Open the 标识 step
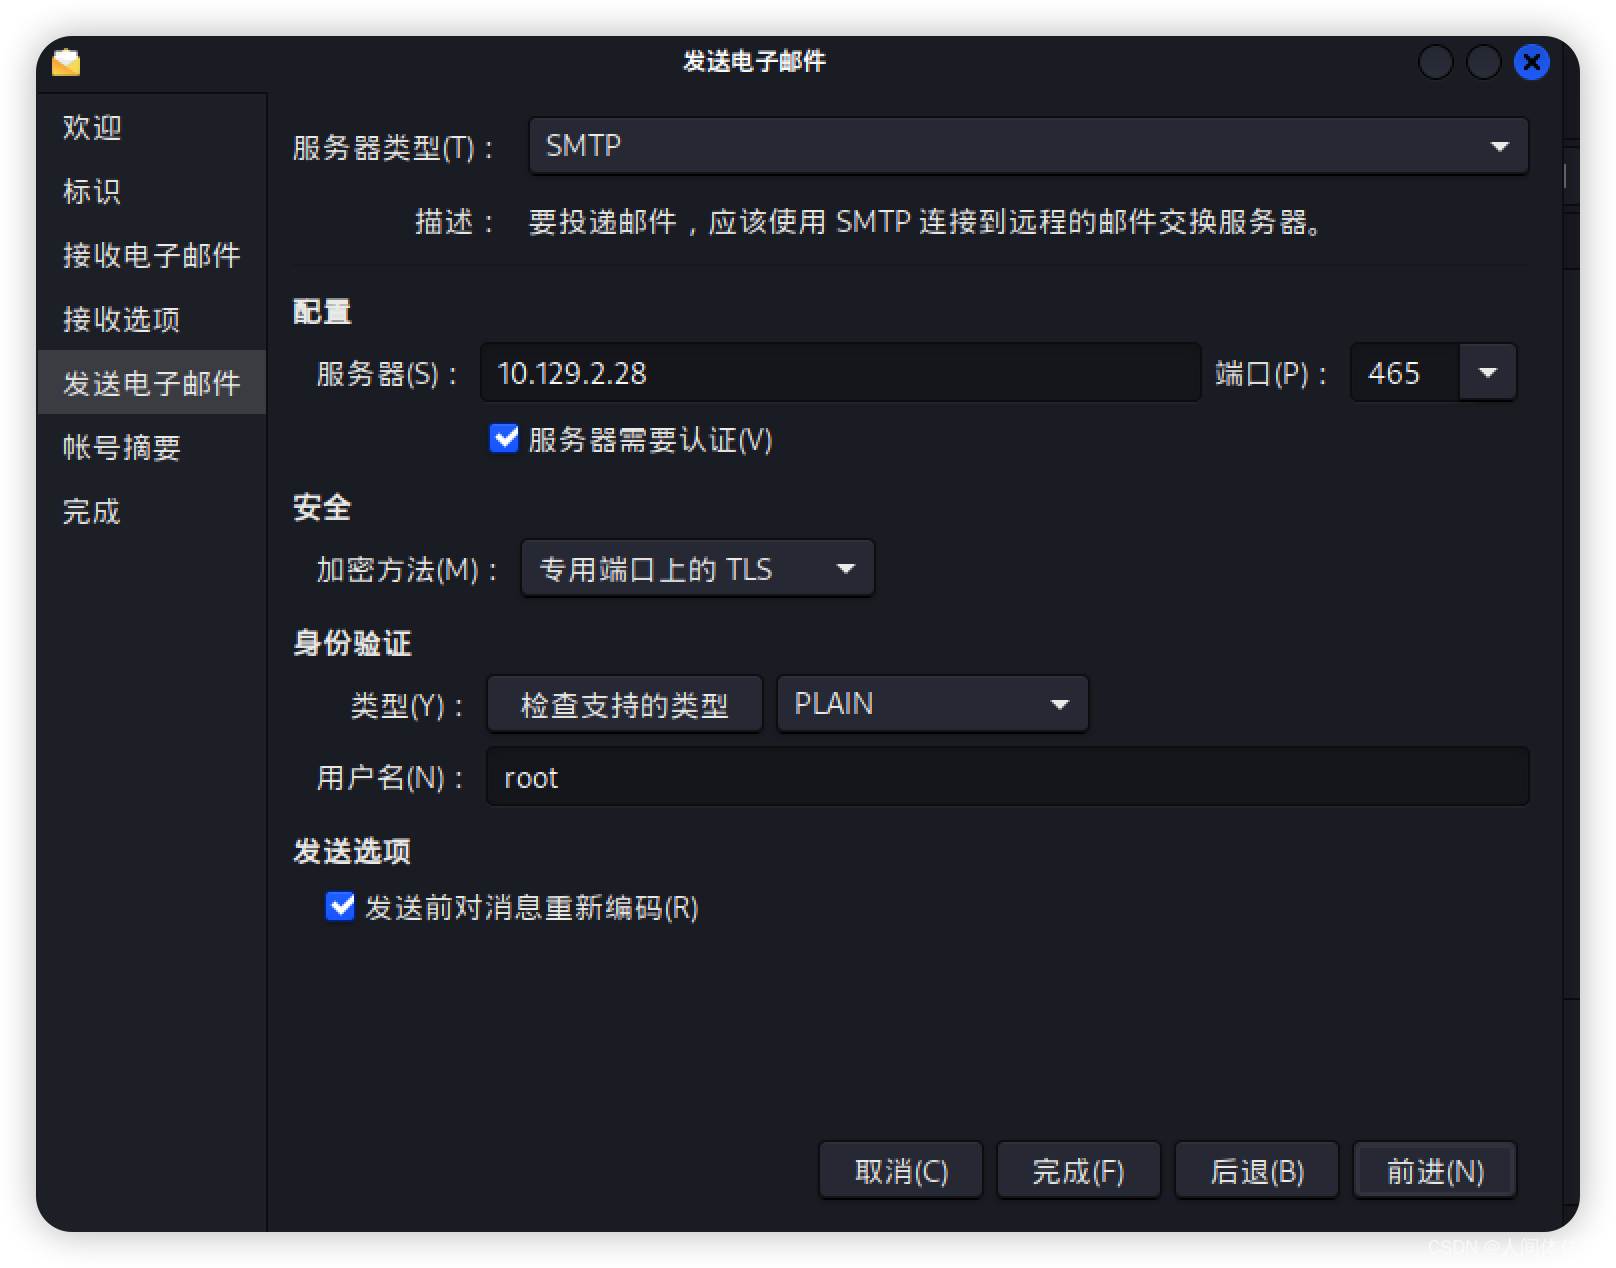1616x1268 pixels. coord(91,191)
